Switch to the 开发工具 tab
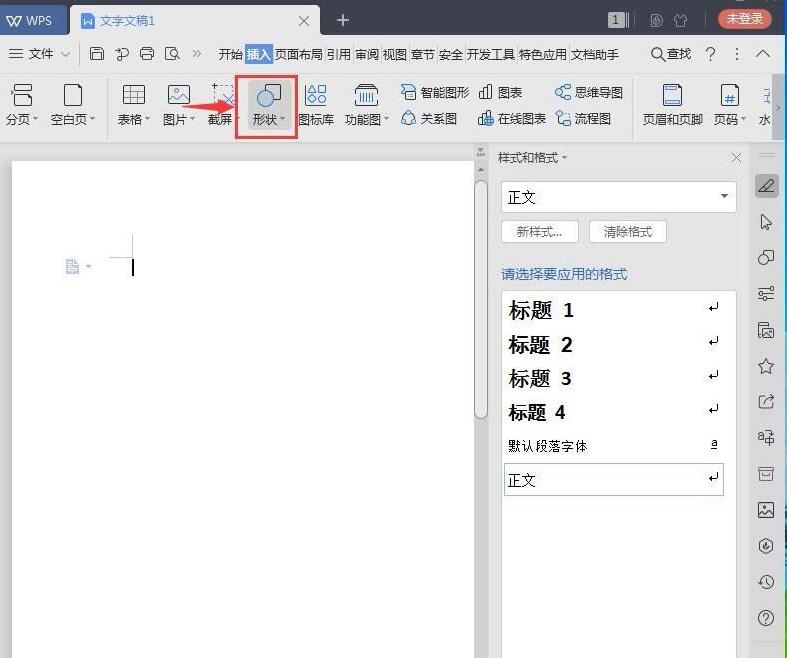Viewport: 787px width, 658px height. pyautogui.click(x=490, y=54)
